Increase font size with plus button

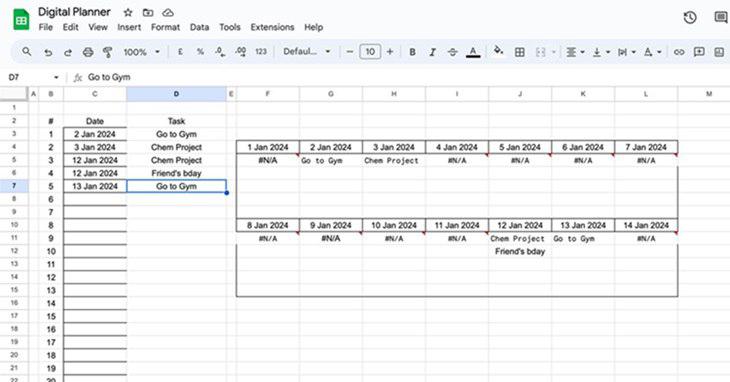[x=390, y=52]
